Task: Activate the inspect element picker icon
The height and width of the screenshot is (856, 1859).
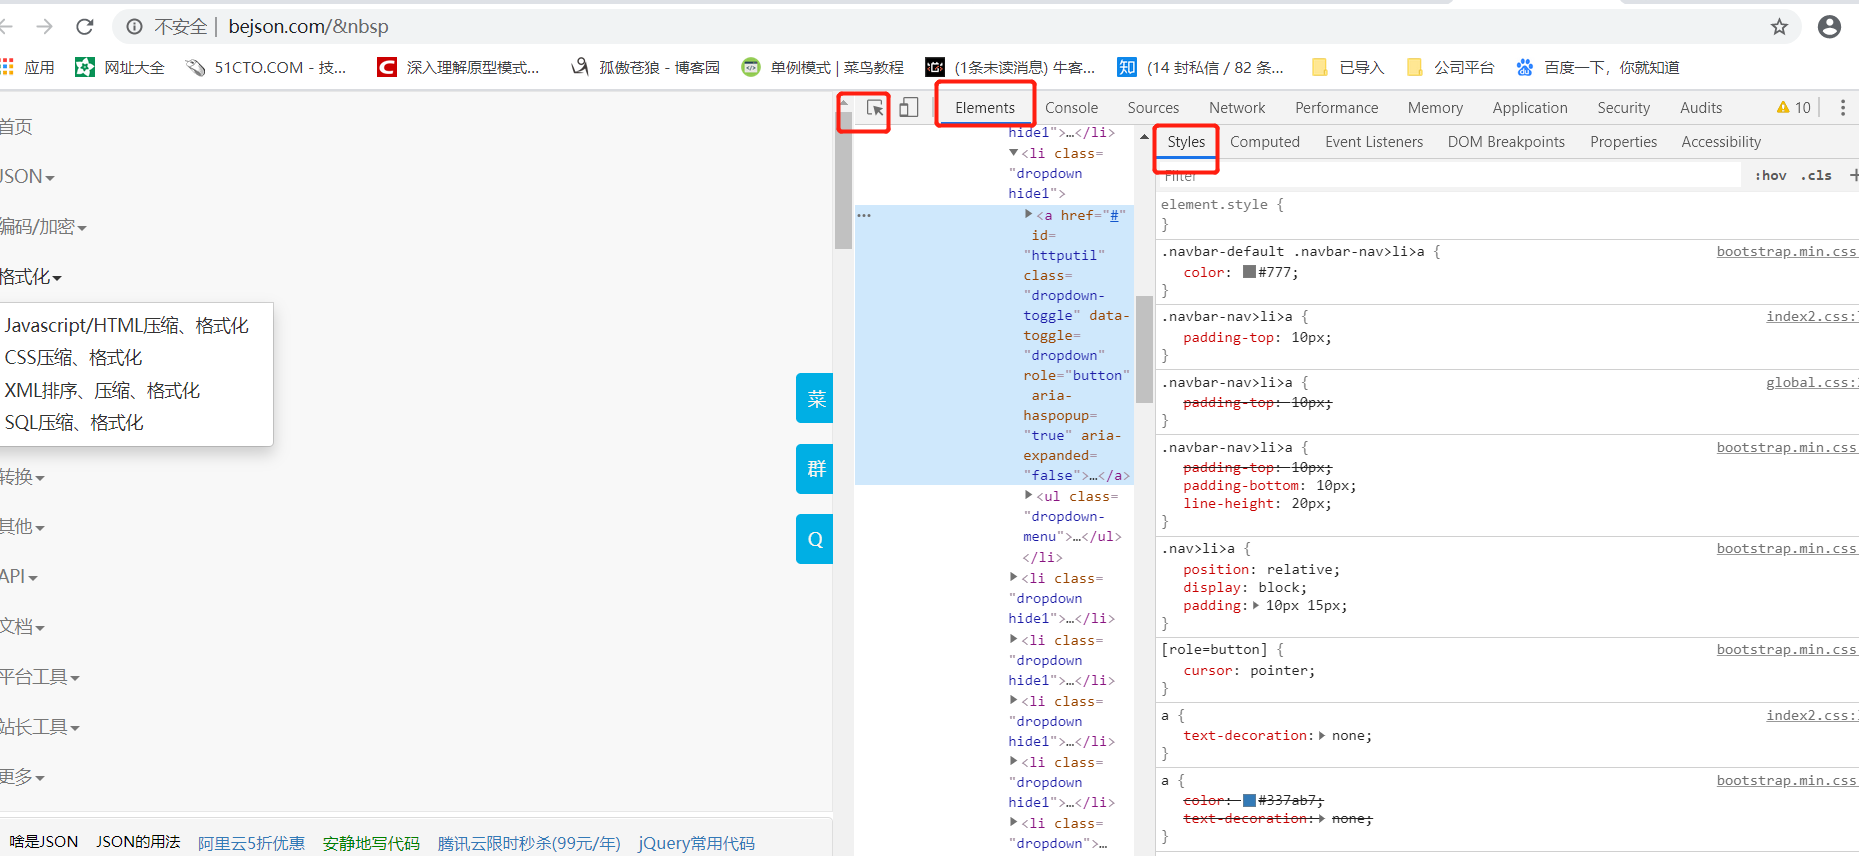Action: [875, 108]
